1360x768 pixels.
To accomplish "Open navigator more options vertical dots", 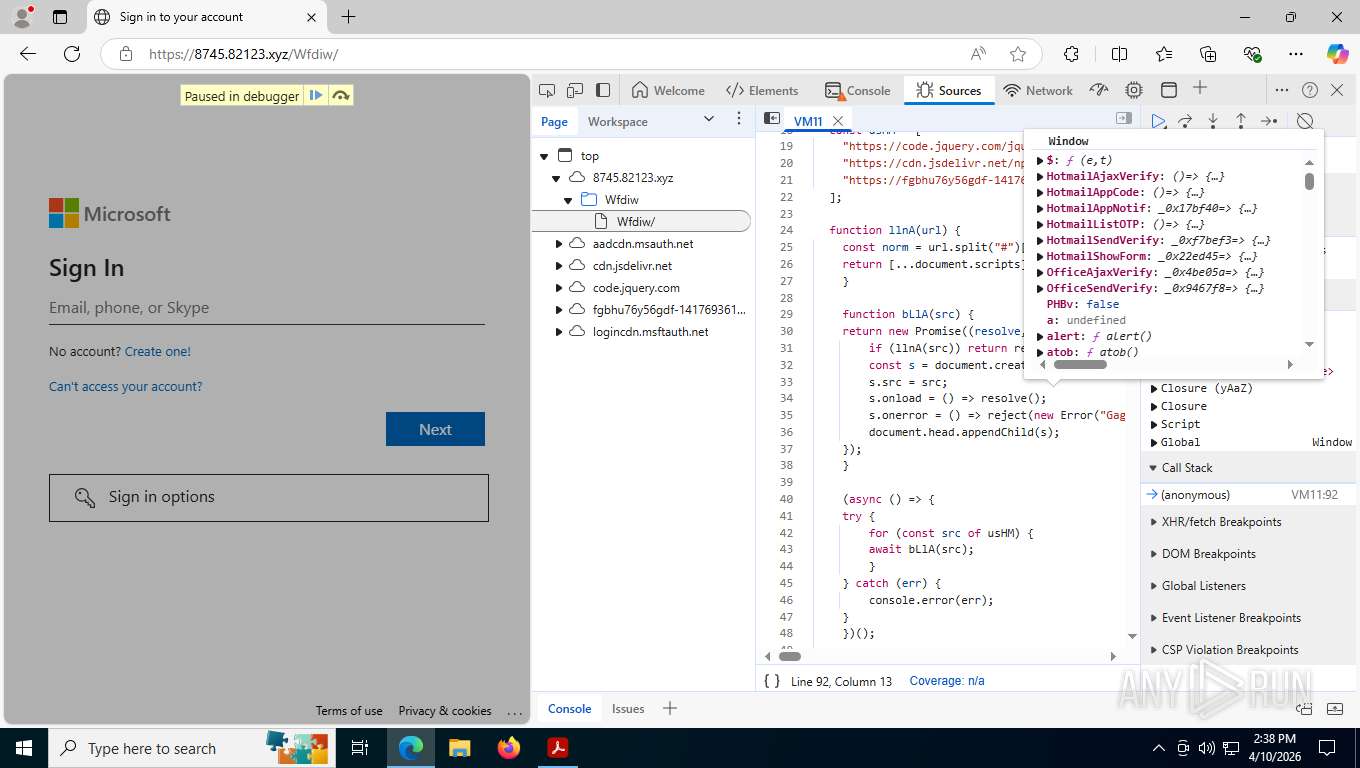I will [739, 119].
